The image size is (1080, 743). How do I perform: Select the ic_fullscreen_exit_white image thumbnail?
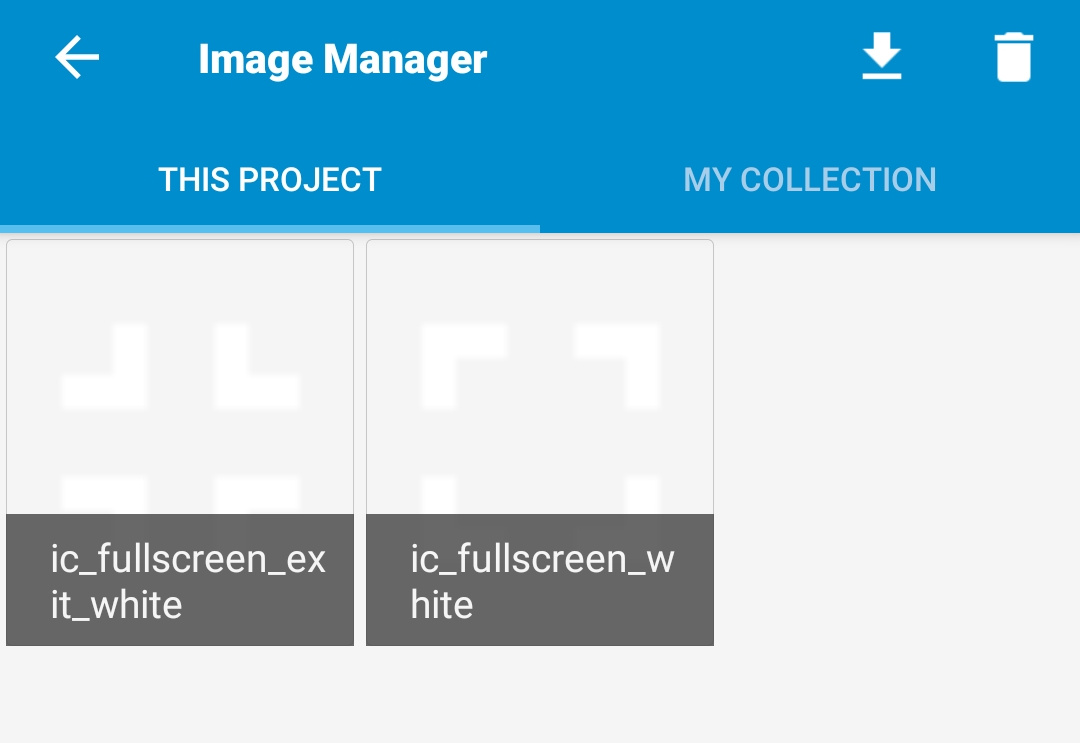[x=180, y=440]
